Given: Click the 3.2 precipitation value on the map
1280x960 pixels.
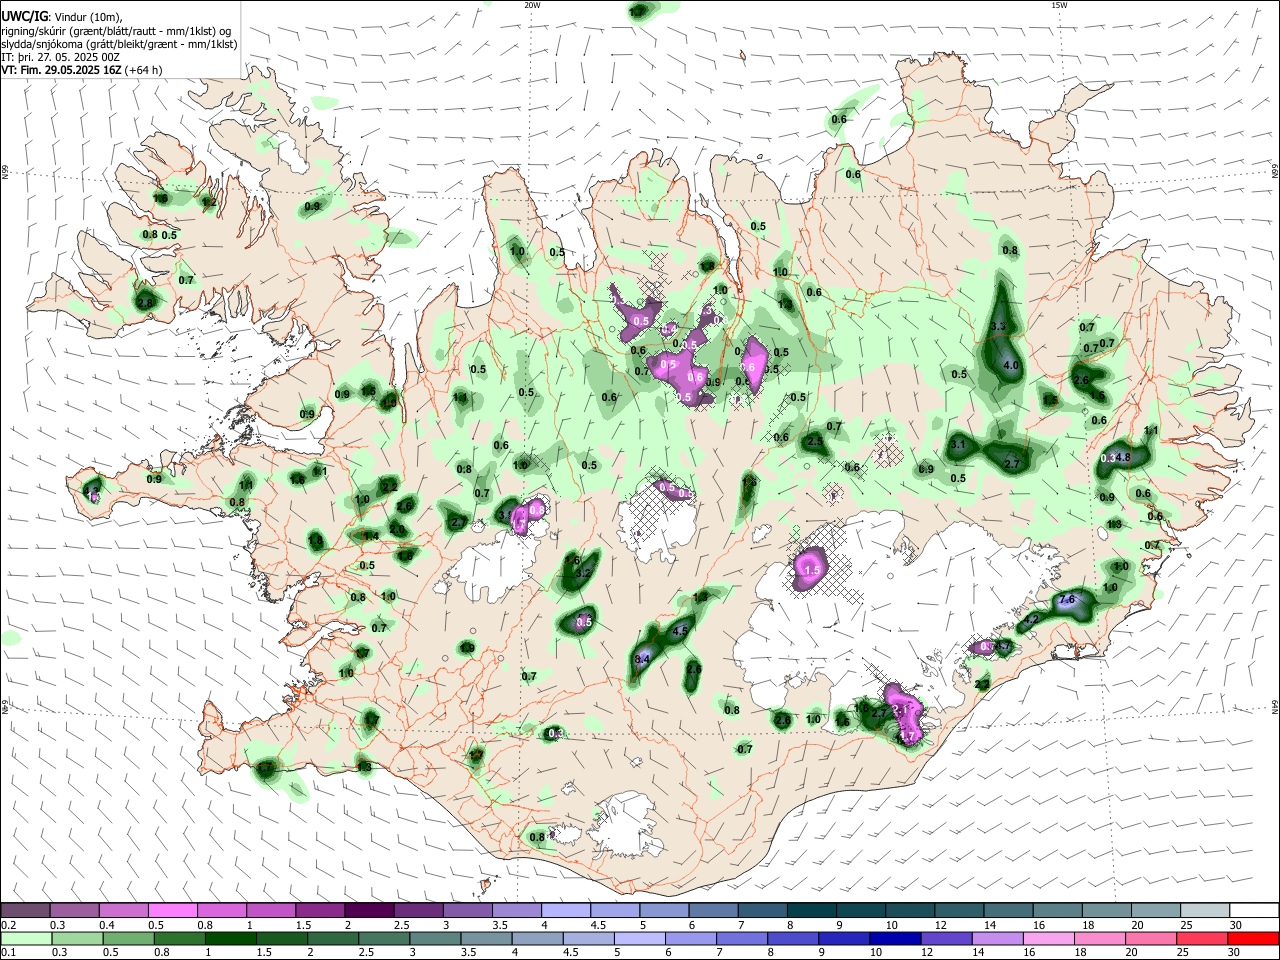Looking at the screenshot, I should (x=585, y=573).
